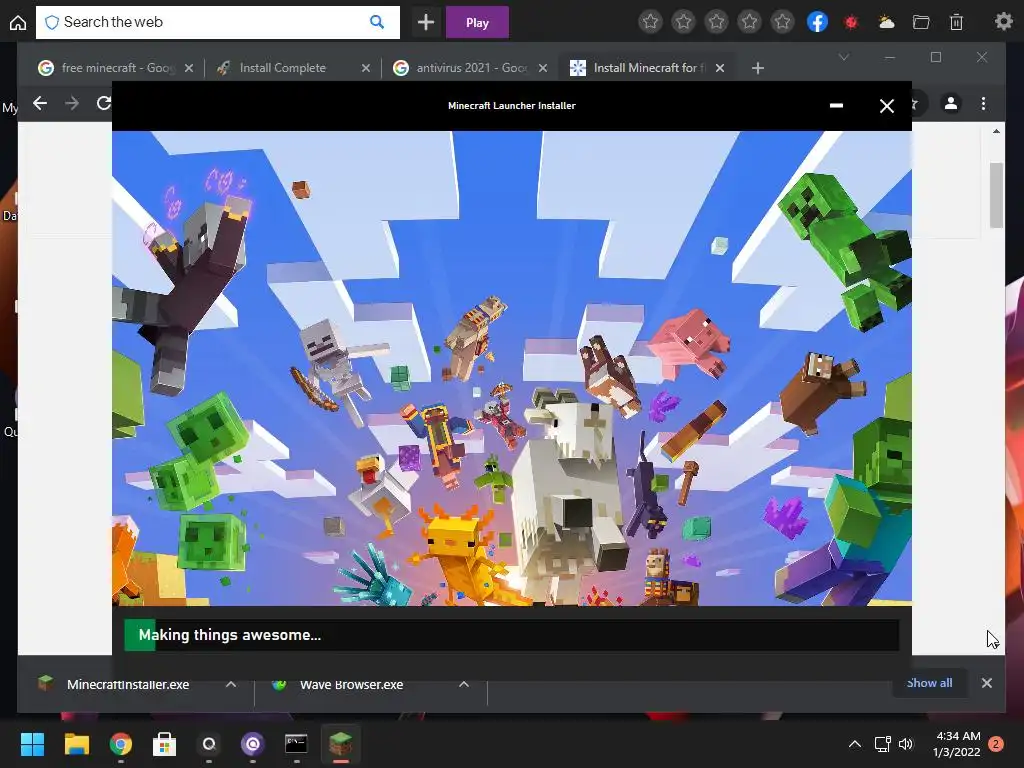Close the downloads bar

pyautogui.click(x=987, y=683)
